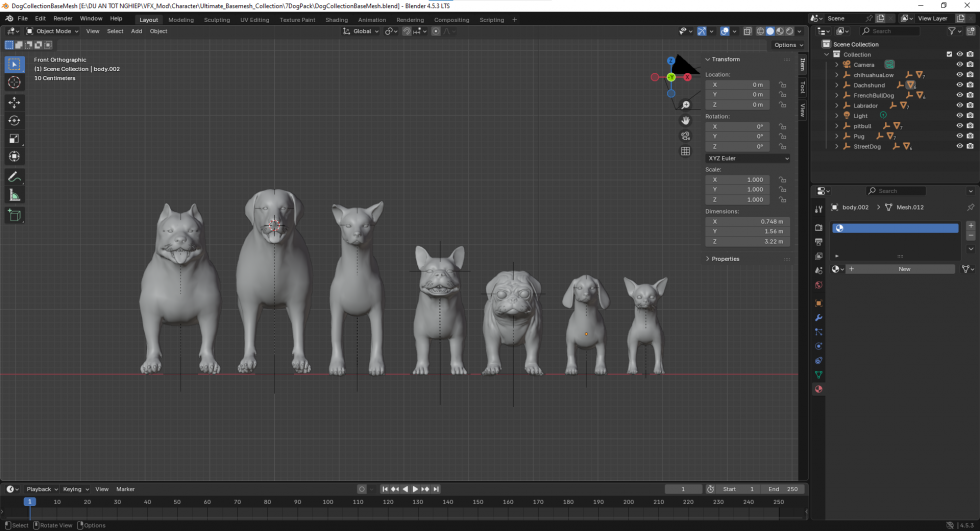Image resolution: width=980 pixels, height=531 pixels.
Task: Switch to the Sculpting workspace tab
Action: coord(216,19)
